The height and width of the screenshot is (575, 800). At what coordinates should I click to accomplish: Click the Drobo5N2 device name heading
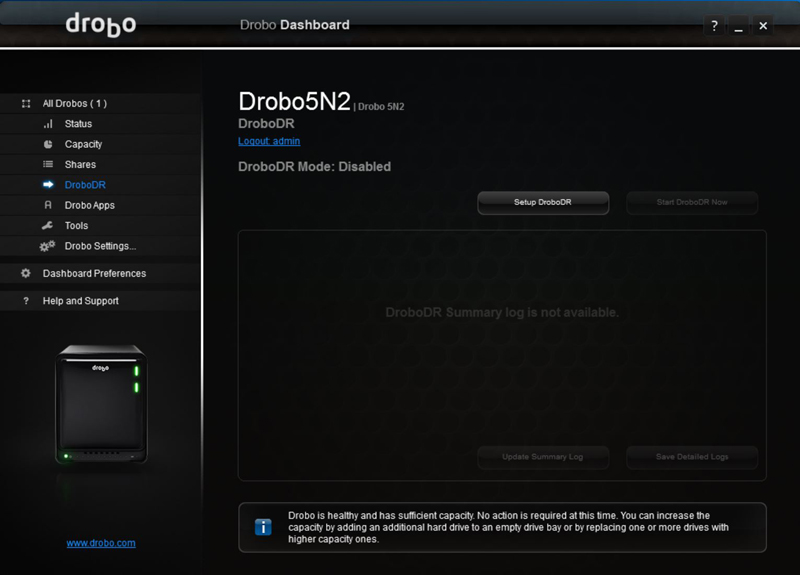(294, 101)
